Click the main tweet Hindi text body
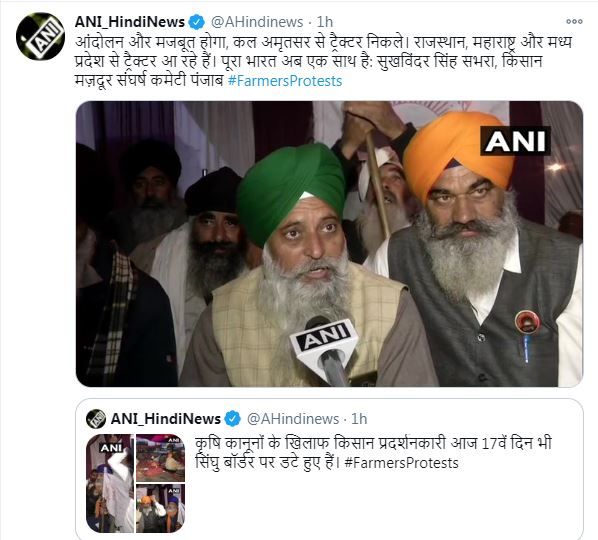This screenshot has width=598, height=540. pyautogui.click(x=323, y=61)
